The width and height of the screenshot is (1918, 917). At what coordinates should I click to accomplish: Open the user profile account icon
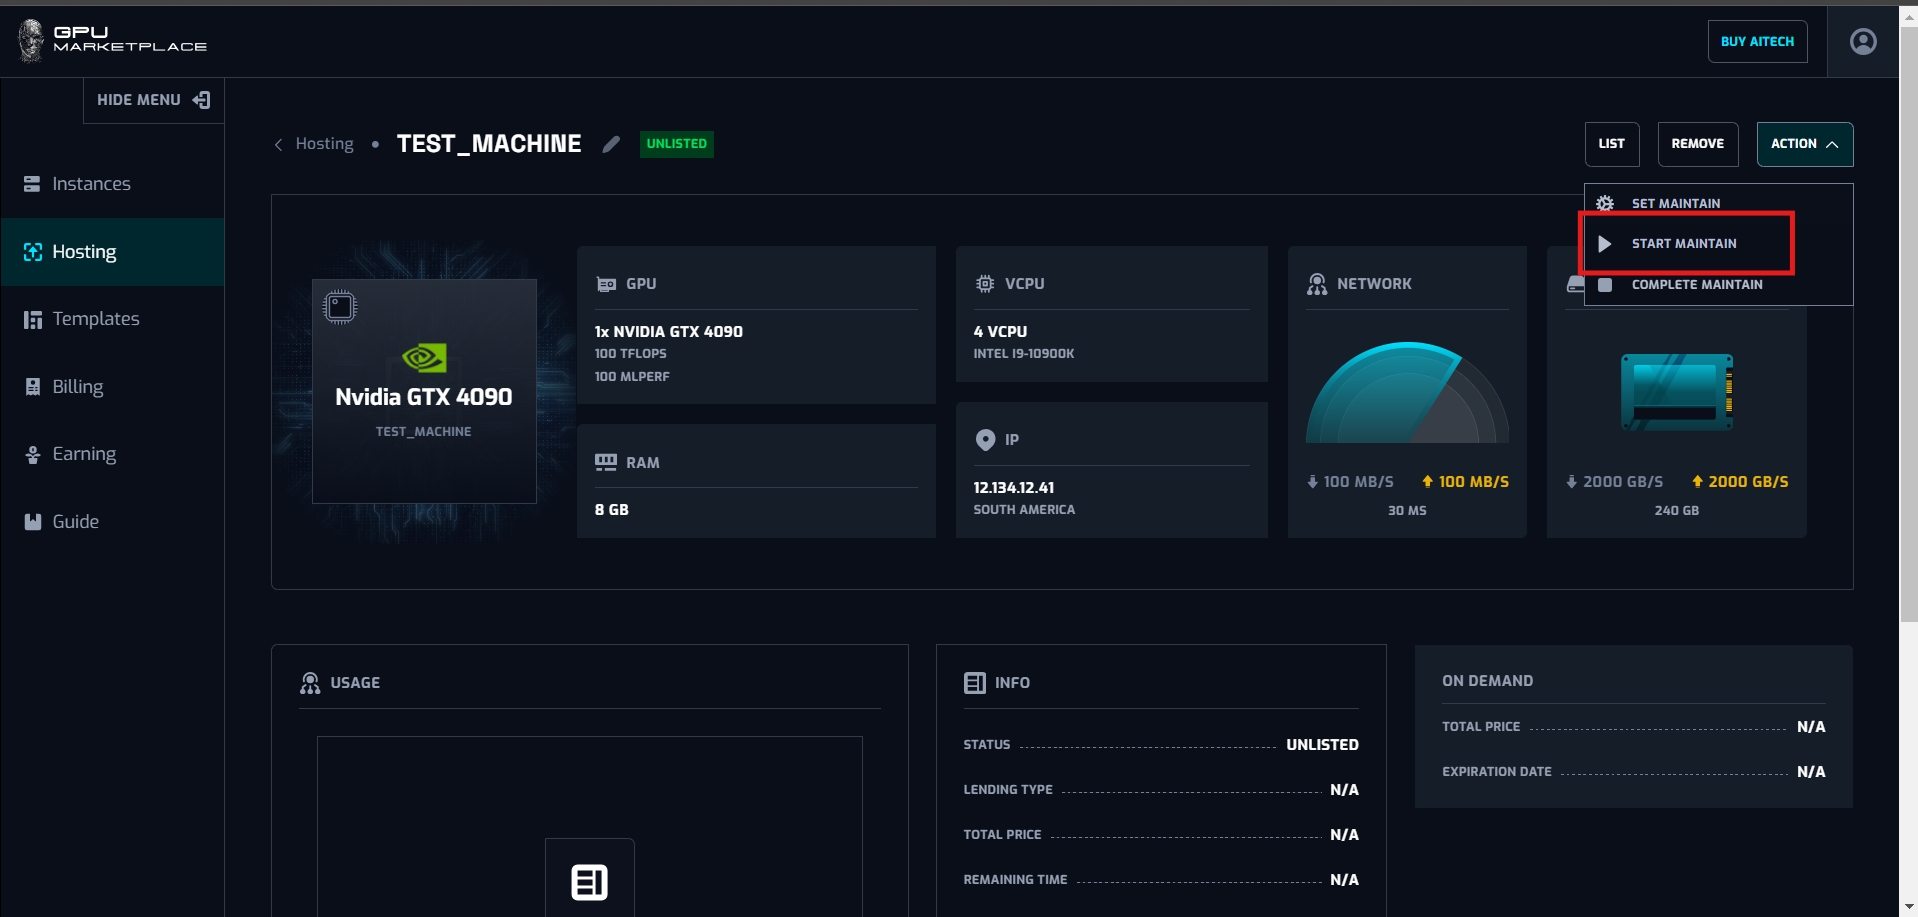[x=1862, y=42]
